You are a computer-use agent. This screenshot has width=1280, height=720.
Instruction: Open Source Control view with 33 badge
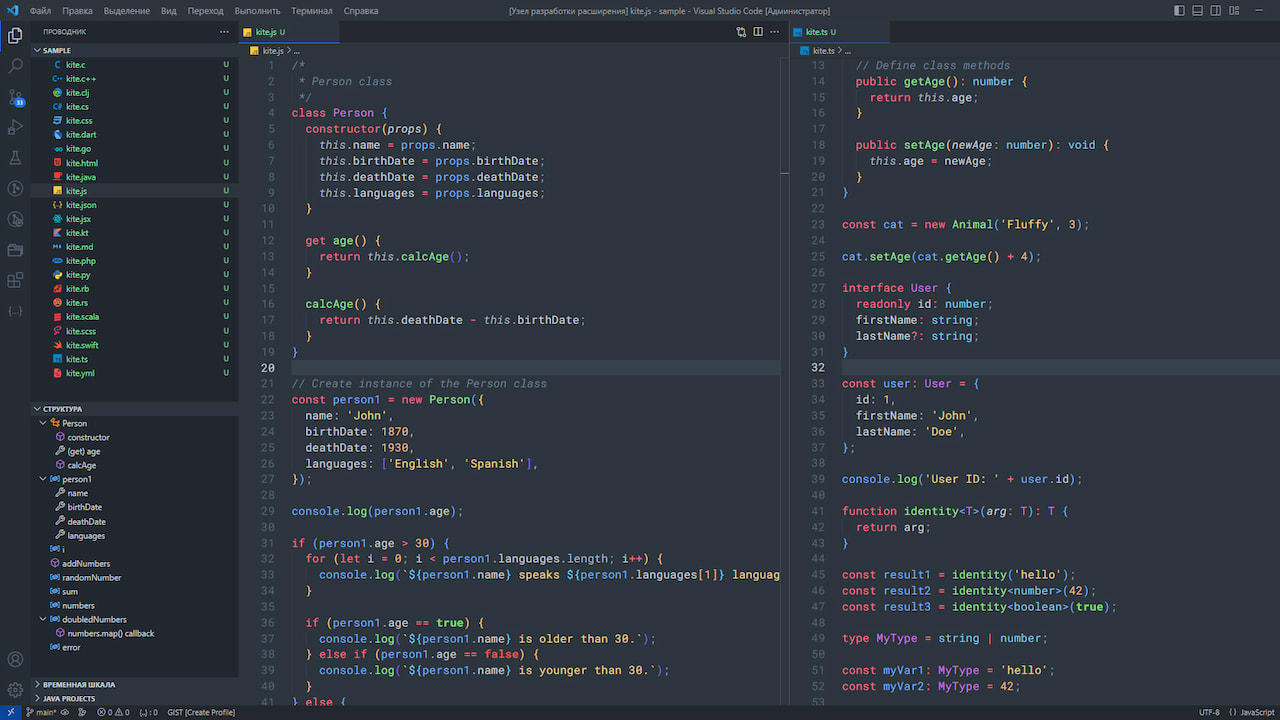point(15,97)
